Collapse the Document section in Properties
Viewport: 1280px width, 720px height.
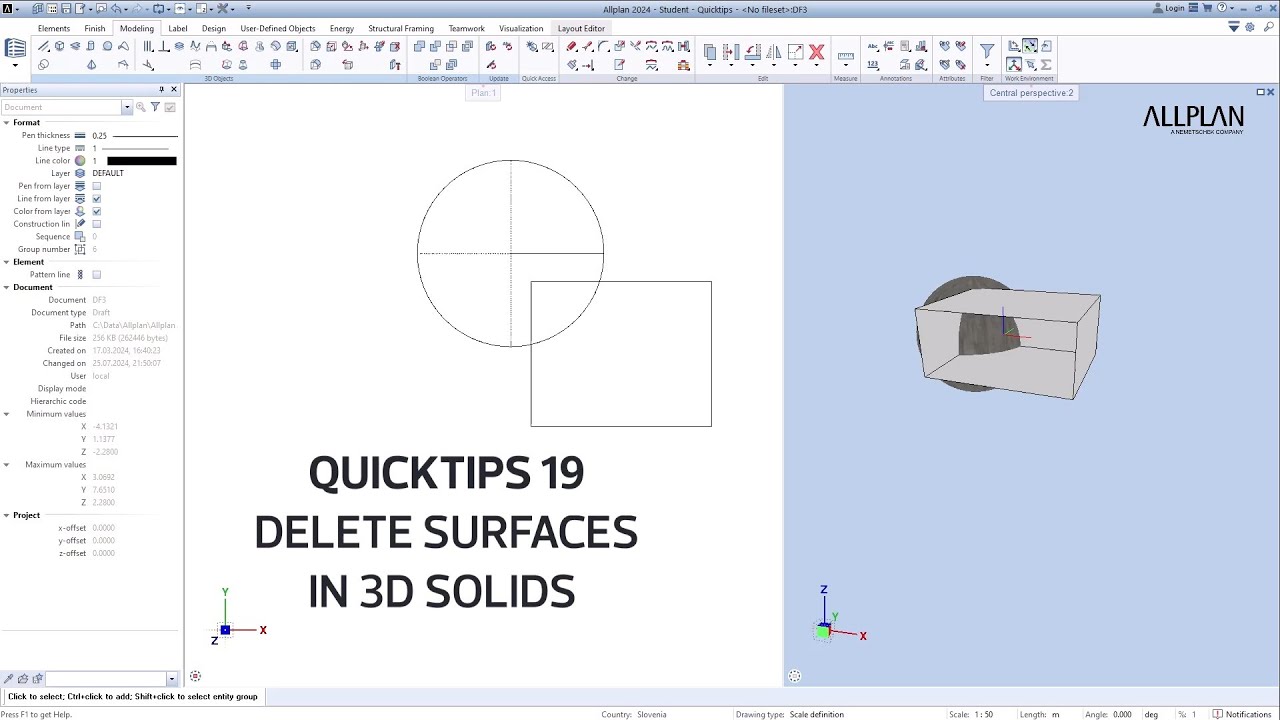[6, 287]
